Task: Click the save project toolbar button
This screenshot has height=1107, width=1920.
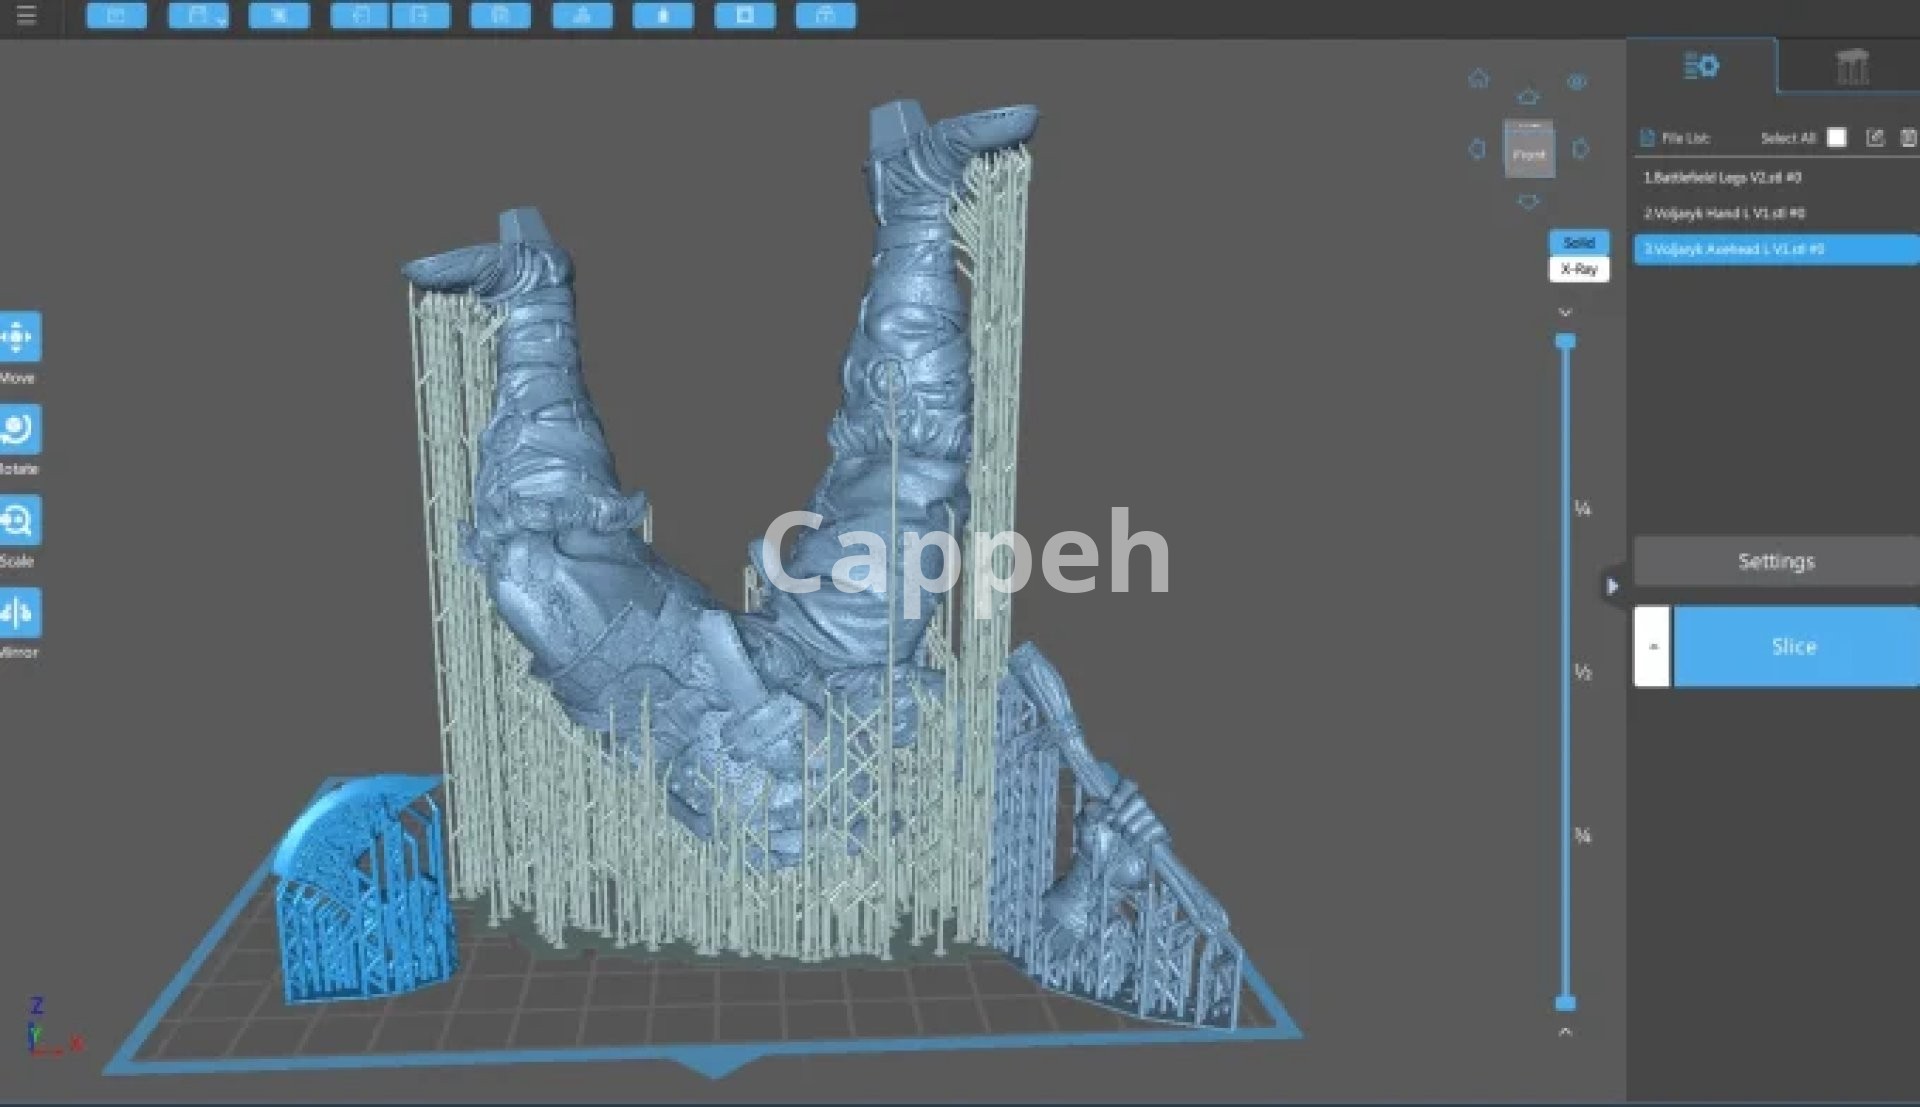Action: point(198,15)
